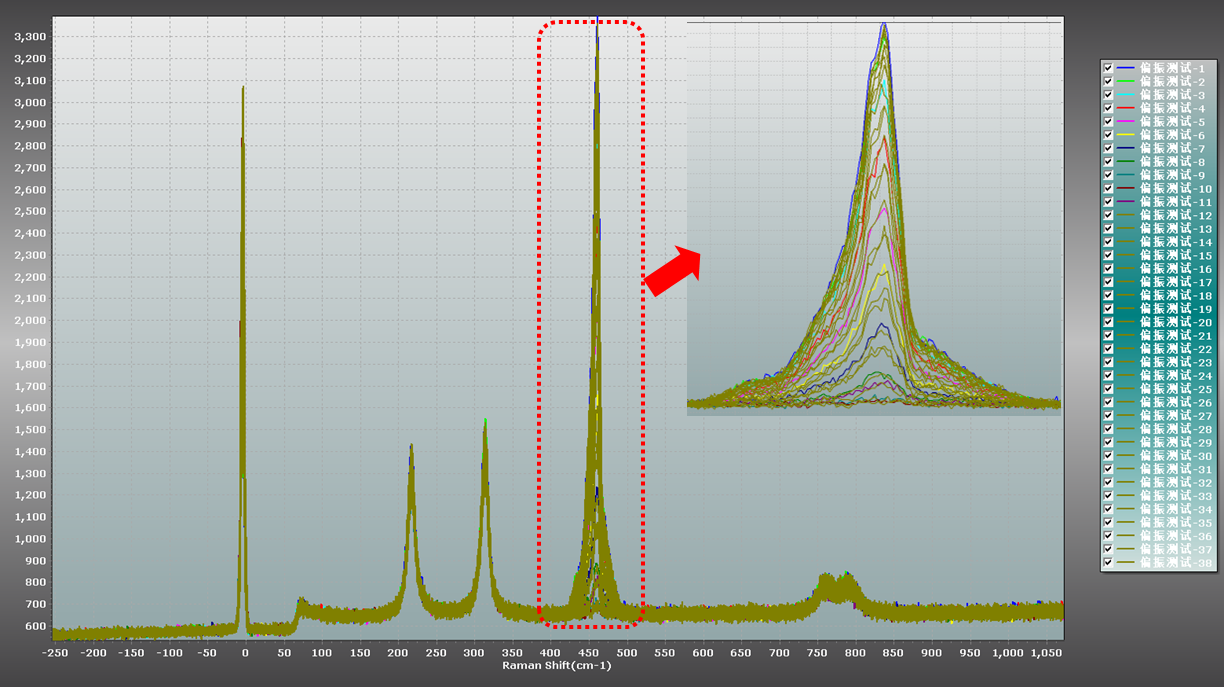1224x687 pixels.
Task: Select the magenta line swatch of 偏振测试-5
Action: (x=1126, y=122)
